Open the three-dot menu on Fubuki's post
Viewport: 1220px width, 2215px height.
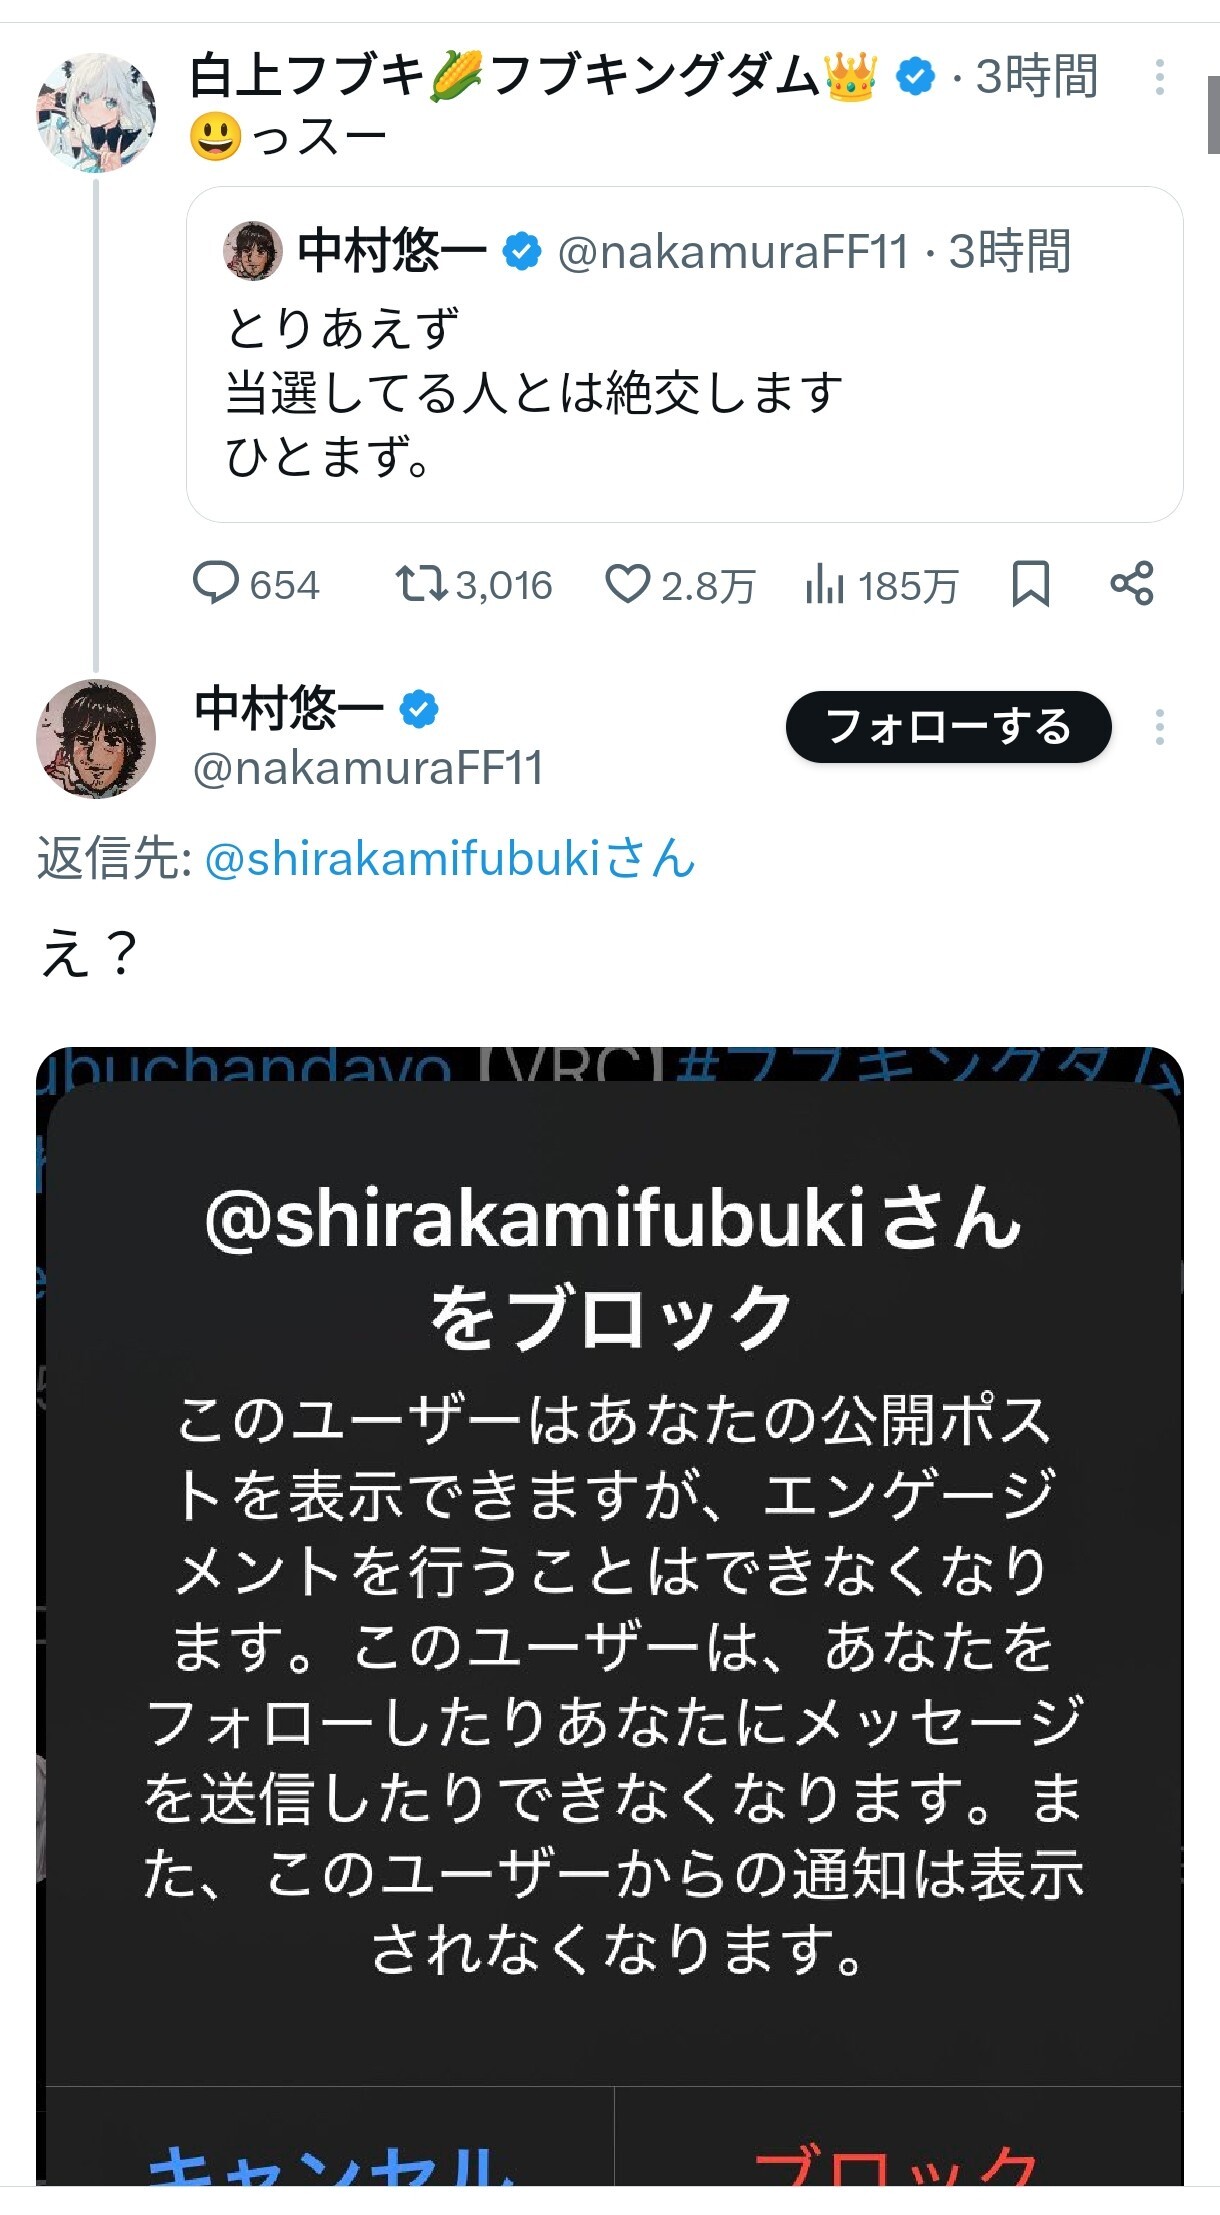pyautogui.click(x=1159, y=77)
